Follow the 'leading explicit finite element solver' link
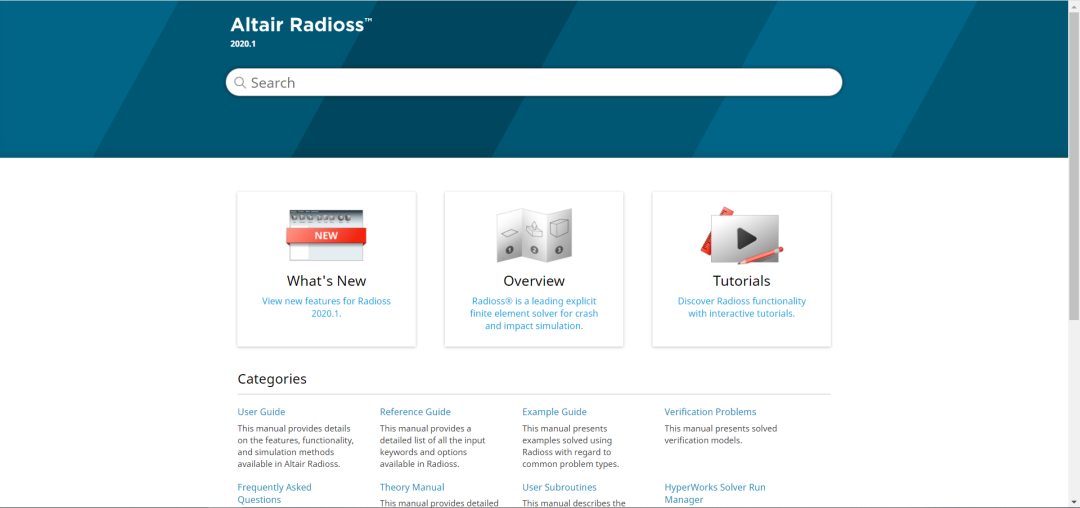 [534, 313]
